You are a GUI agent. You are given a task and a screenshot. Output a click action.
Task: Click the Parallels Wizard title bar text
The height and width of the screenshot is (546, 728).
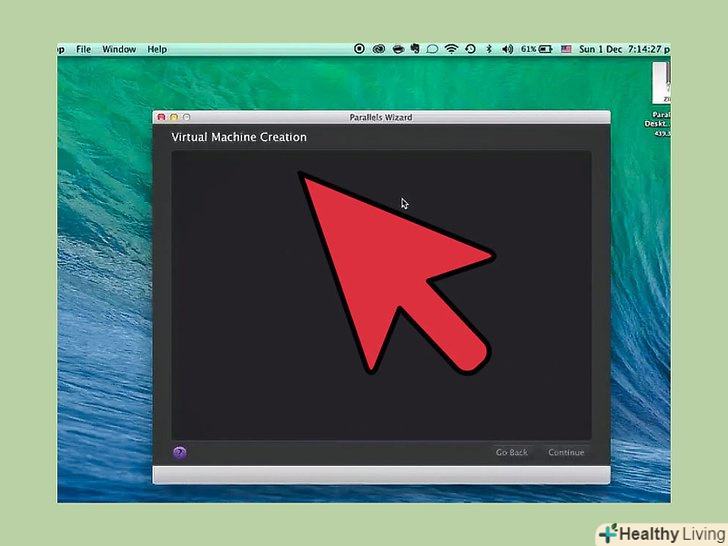click(x=381, y=117)
